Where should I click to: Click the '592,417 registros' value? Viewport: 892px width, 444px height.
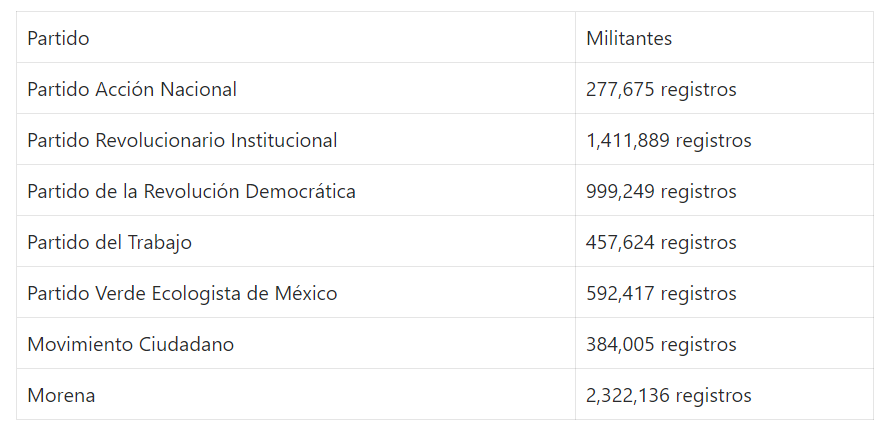tap(661, 293)
